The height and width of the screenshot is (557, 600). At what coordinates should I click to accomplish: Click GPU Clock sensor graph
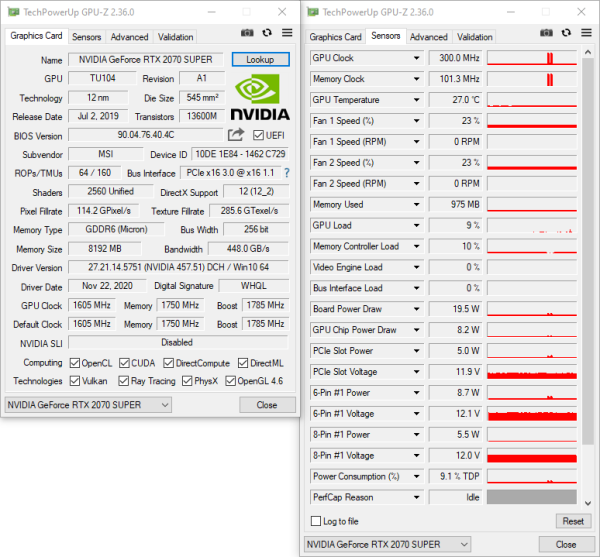[x=532, y=58]
